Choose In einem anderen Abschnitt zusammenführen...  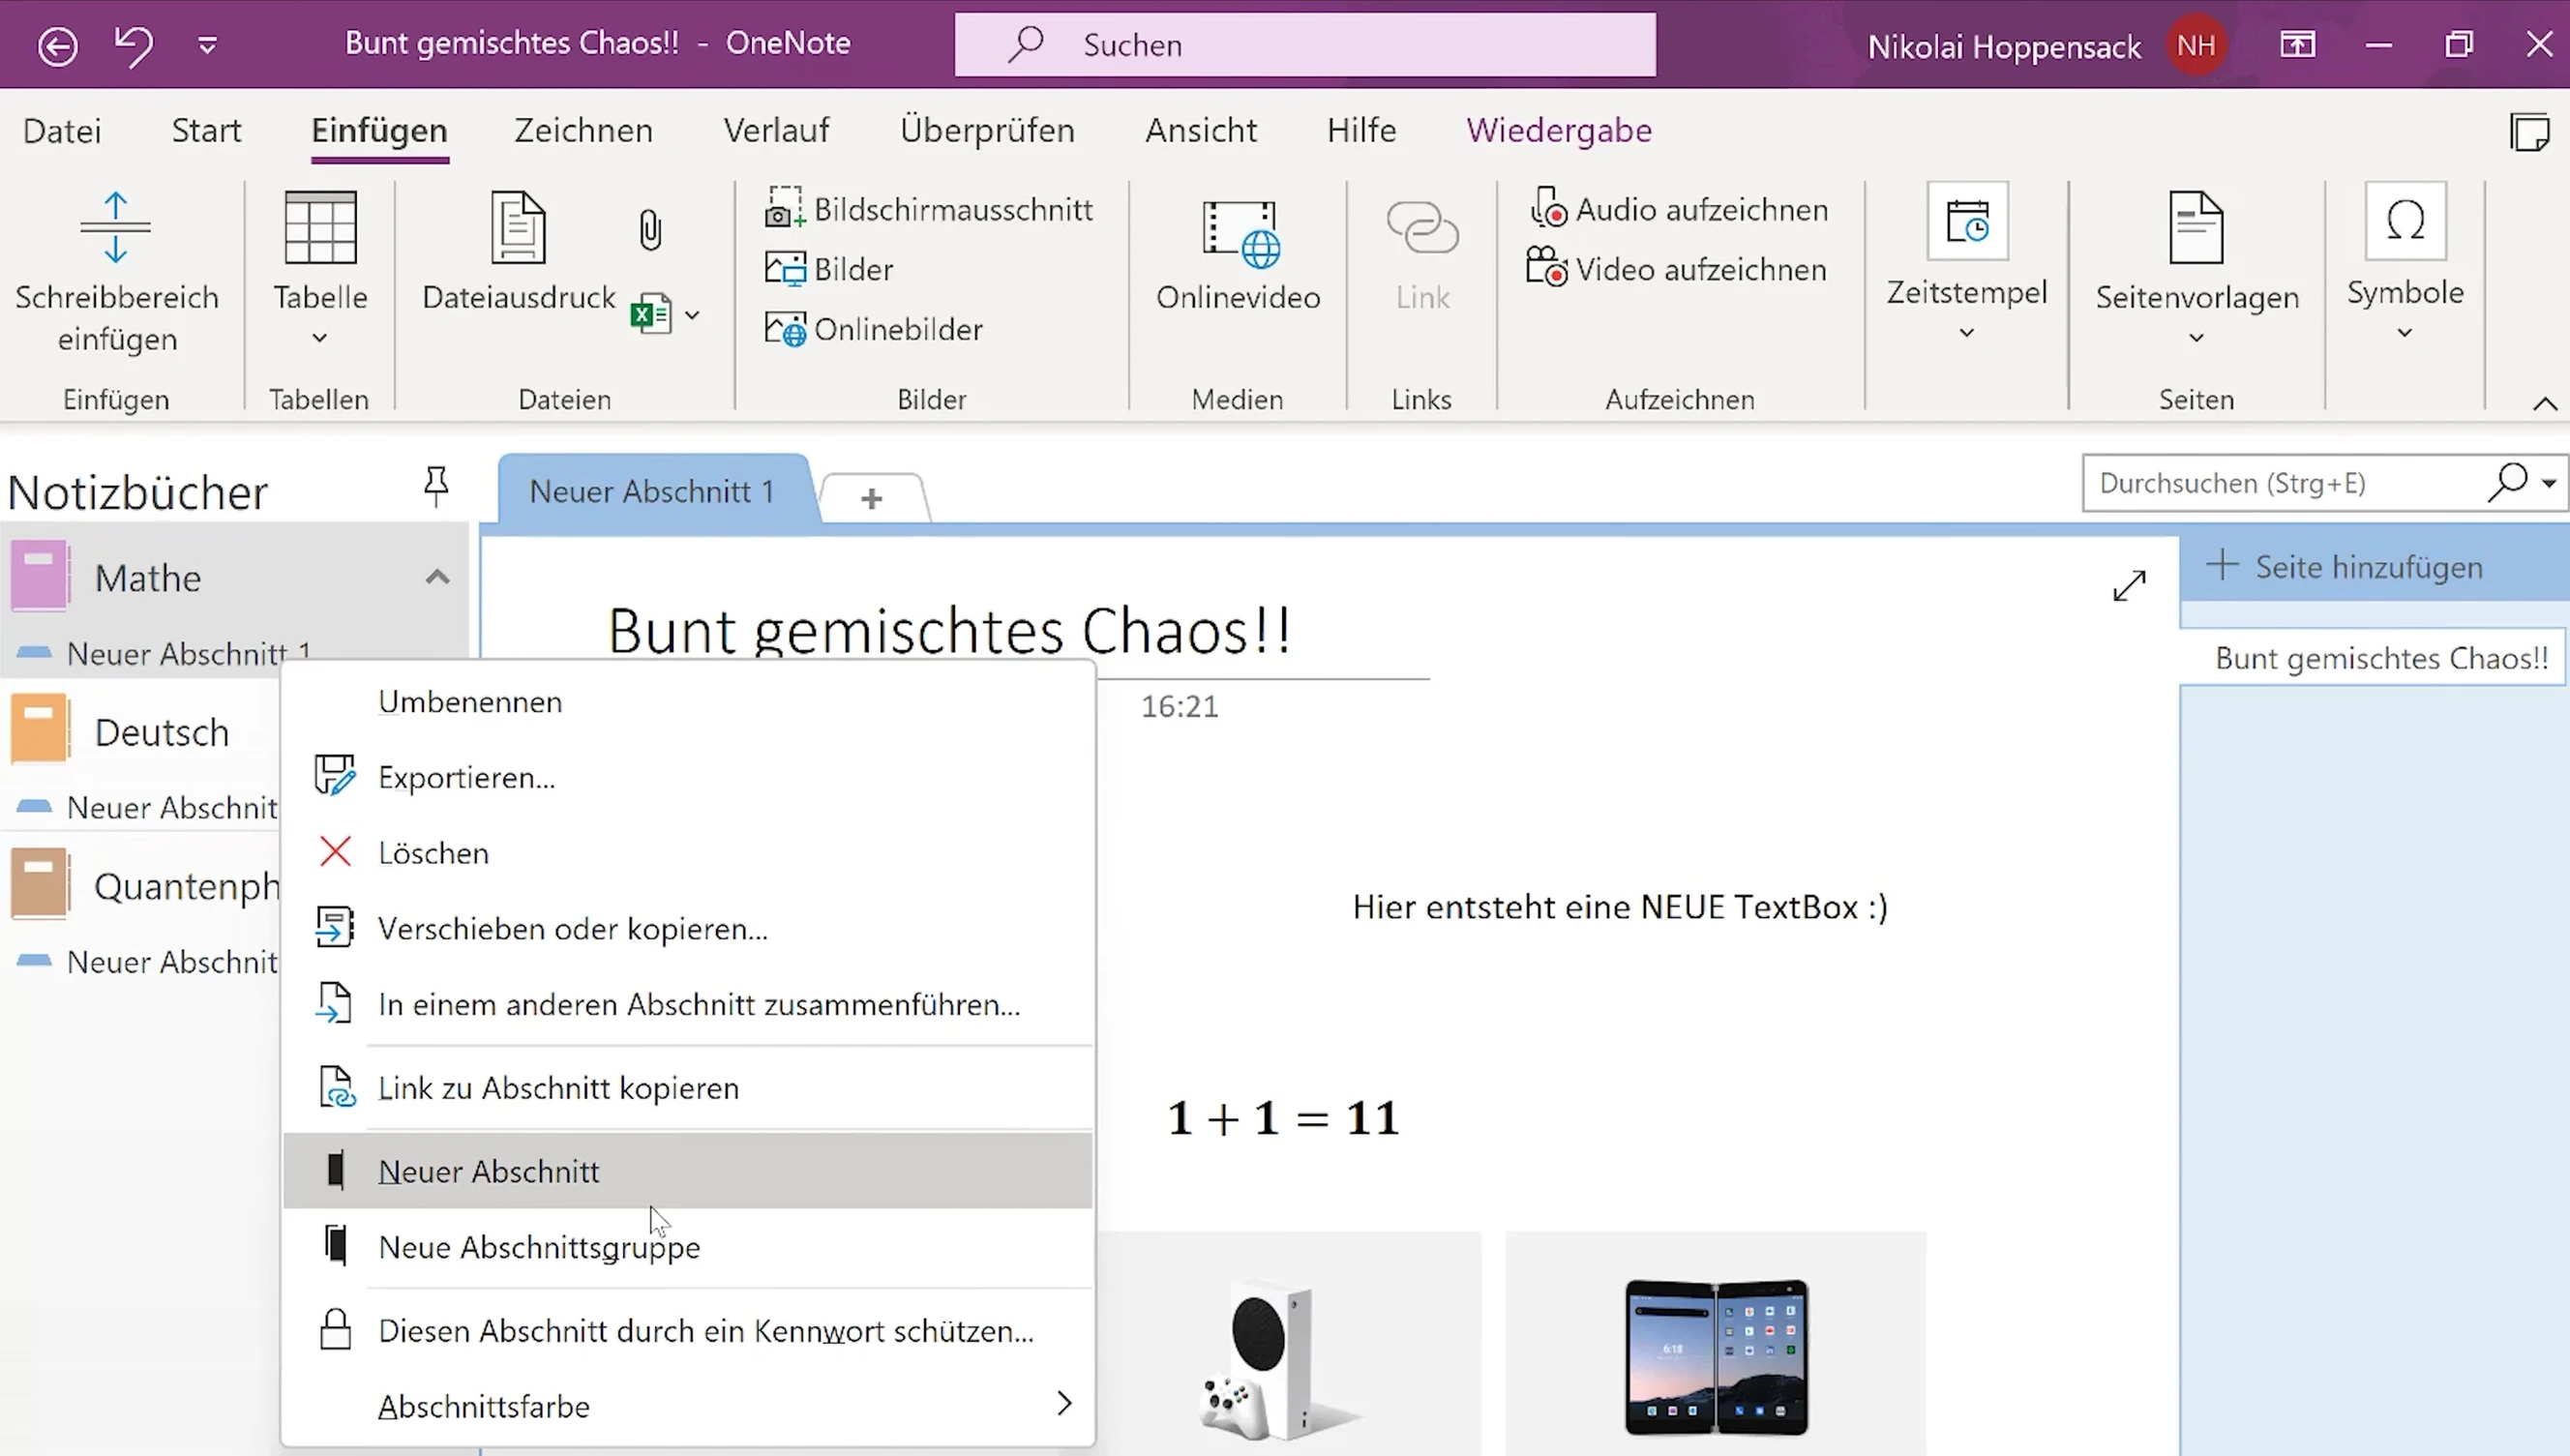click(x=688, y=1004)
